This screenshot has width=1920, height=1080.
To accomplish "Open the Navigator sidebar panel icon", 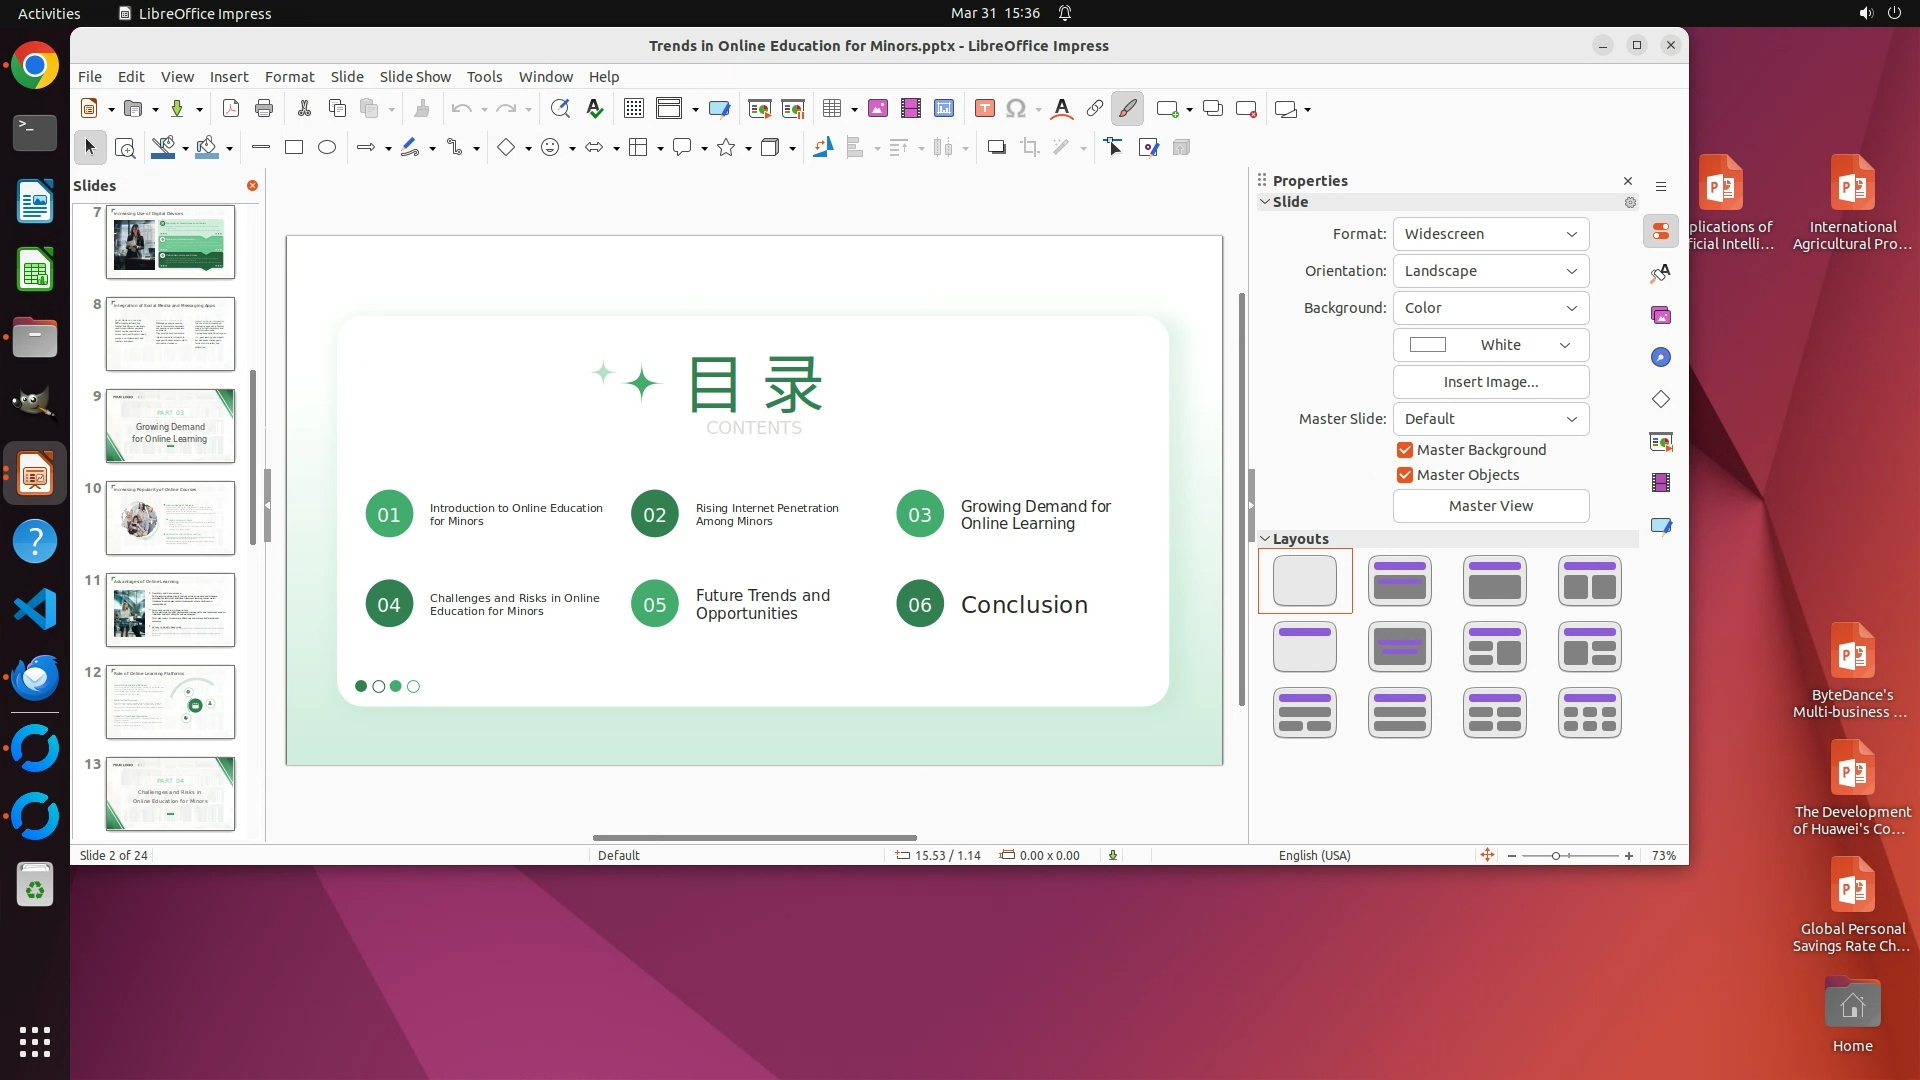I will 1661,357.
